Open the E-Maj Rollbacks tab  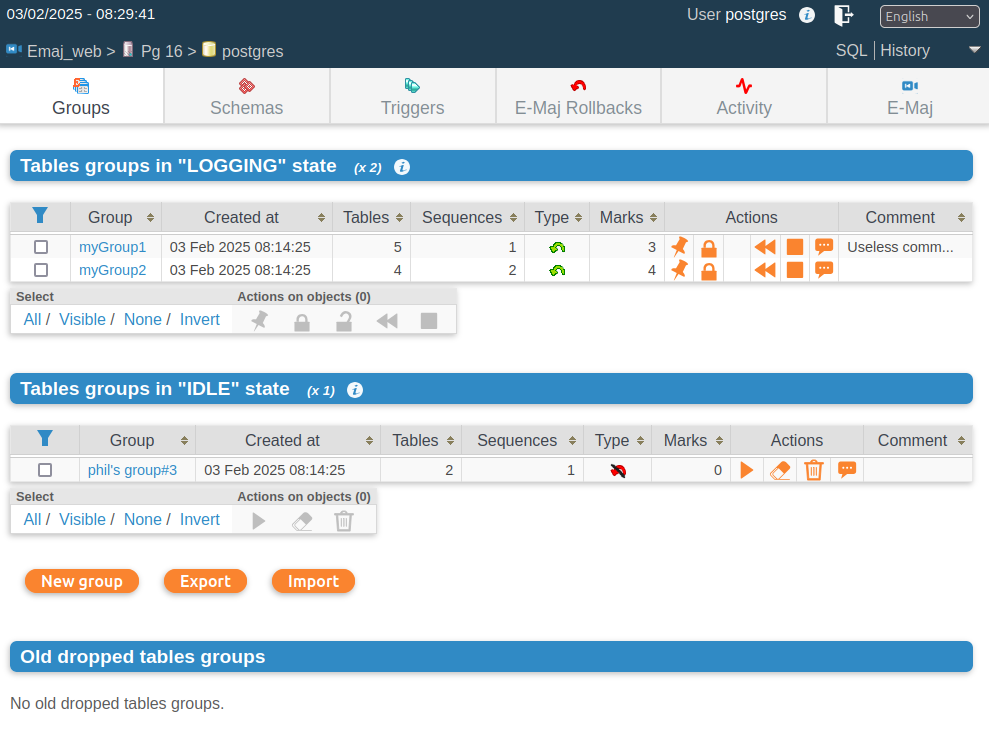click(578, 97)
